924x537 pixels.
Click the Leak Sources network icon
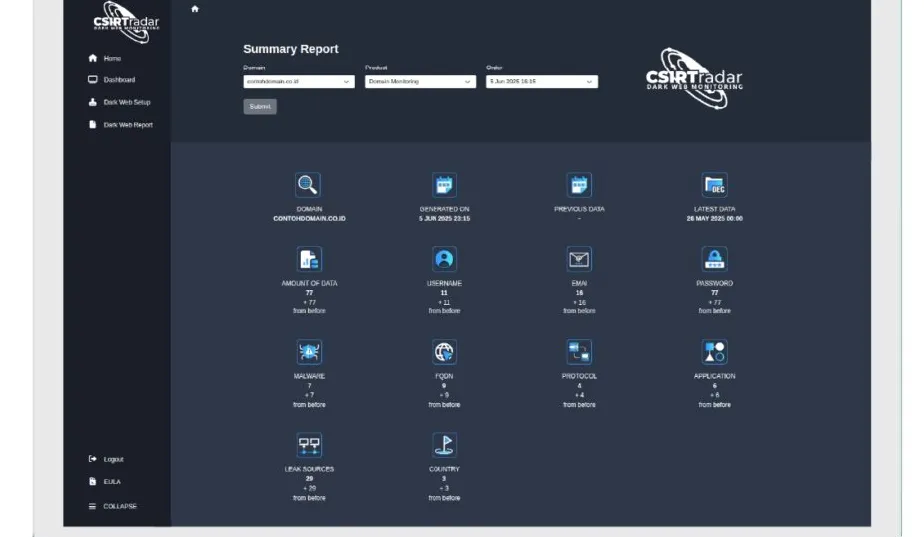pos(309,445)
